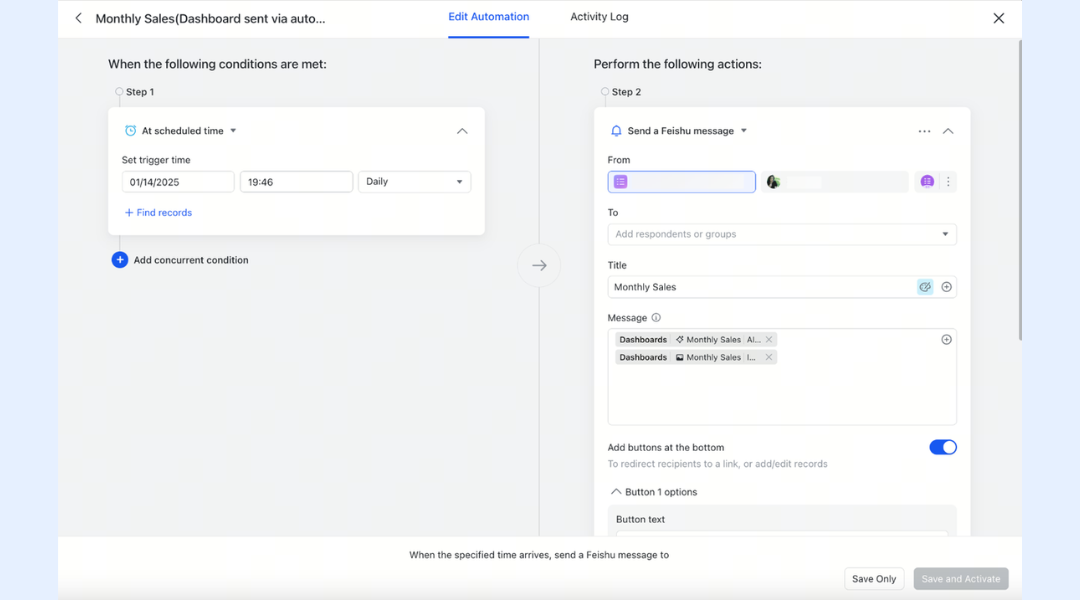Viewport: 1080px width, 600px height.
Task: Click the right-side vertical scrollbar
Action: [x=1019, y=190]
